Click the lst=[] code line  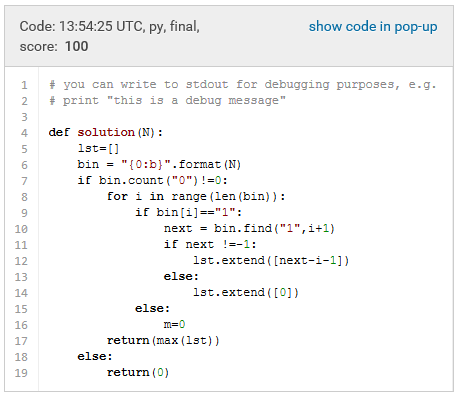point(98,148)
